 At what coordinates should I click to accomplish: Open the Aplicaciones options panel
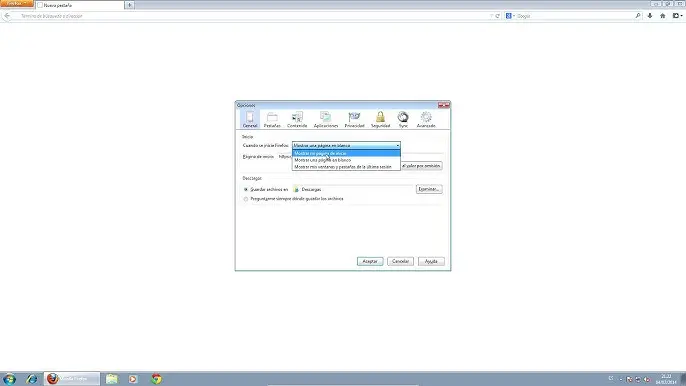326,119
